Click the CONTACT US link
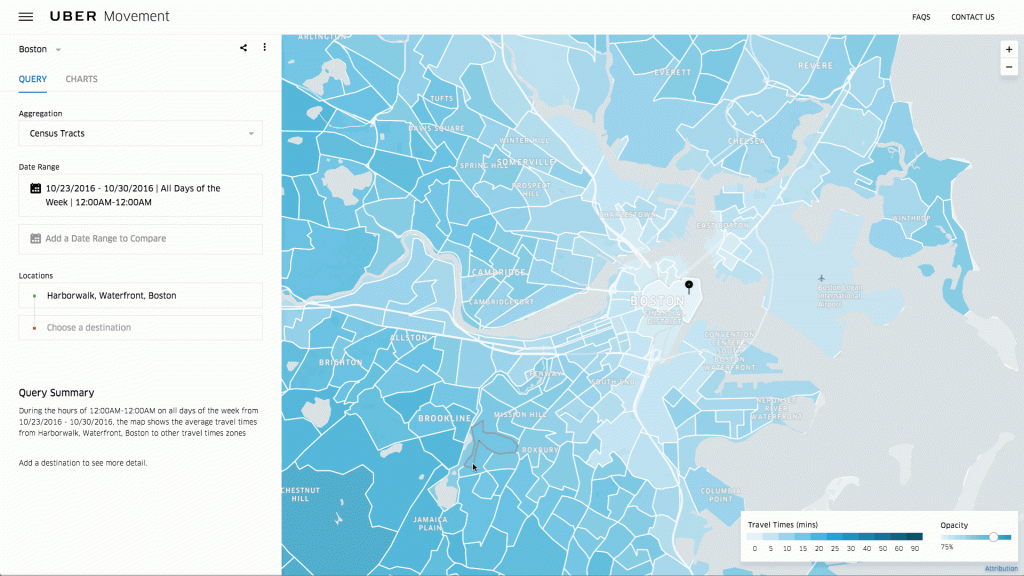Viewport: 1024px width, 576px height. click(971, 16)
